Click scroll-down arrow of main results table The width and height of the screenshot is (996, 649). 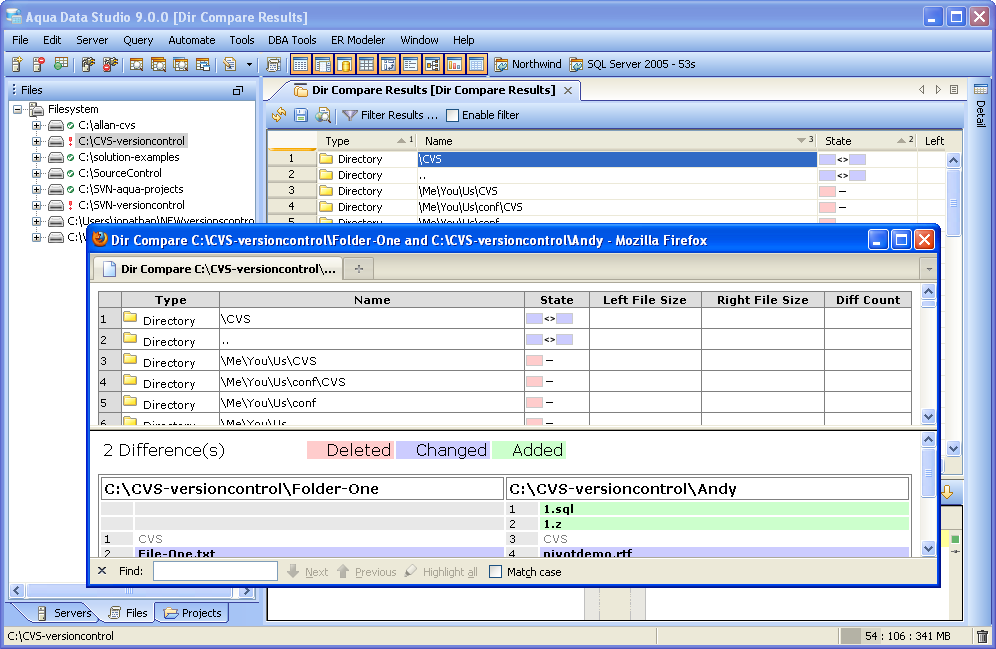(x=953, y=448)
